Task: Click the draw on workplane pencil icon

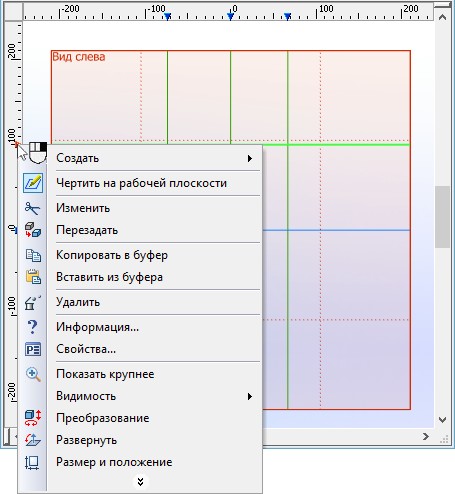Action: (x=33, y=183)
